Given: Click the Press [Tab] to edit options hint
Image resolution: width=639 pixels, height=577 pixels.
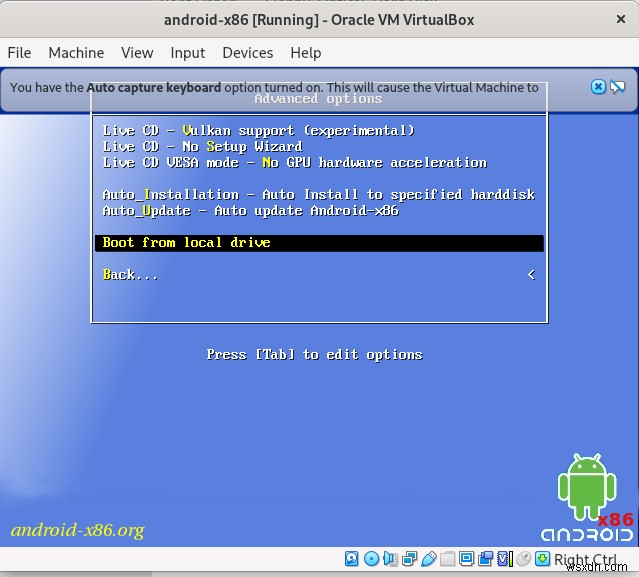Looking at the screenshot, I should [x=314, y=355].
